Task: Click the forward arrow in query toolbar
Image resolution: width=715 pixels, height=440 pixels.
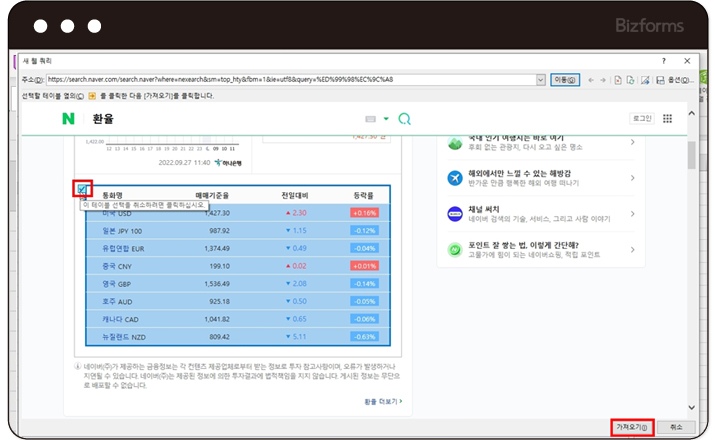Action: 602,79
